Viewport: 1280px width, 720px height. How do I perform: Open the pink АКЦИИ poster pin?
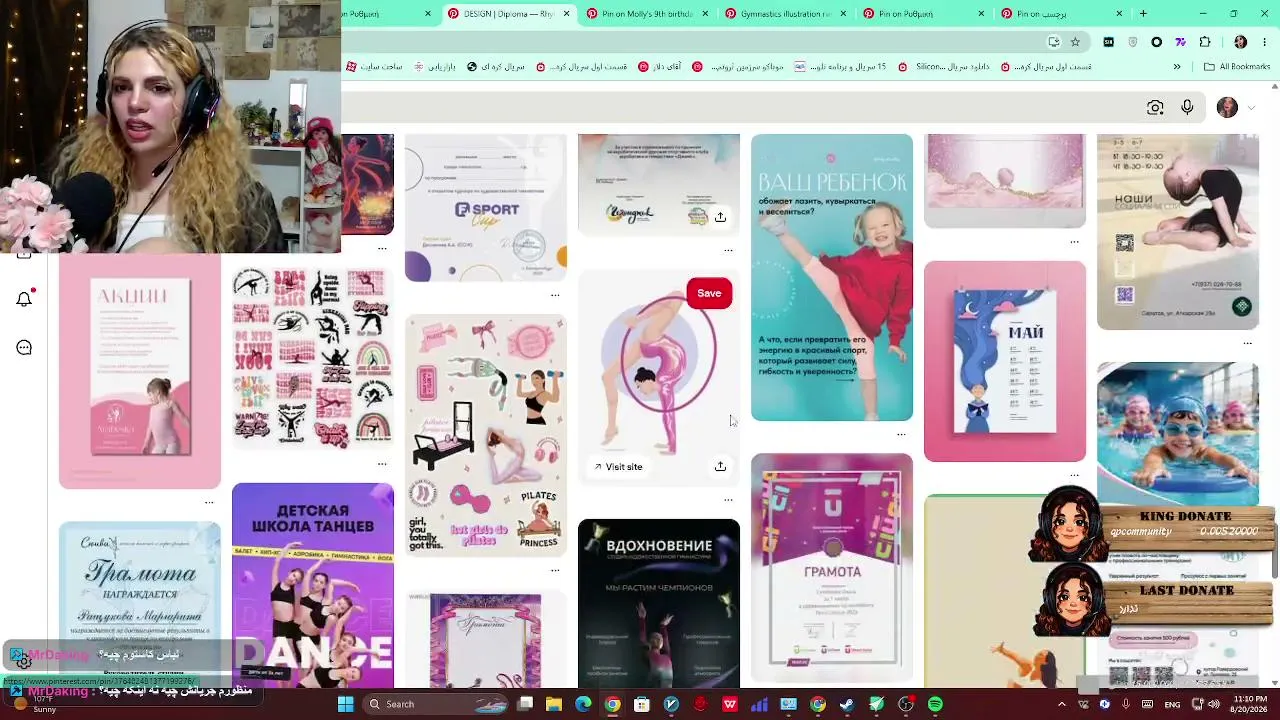[x=140, y=372]
